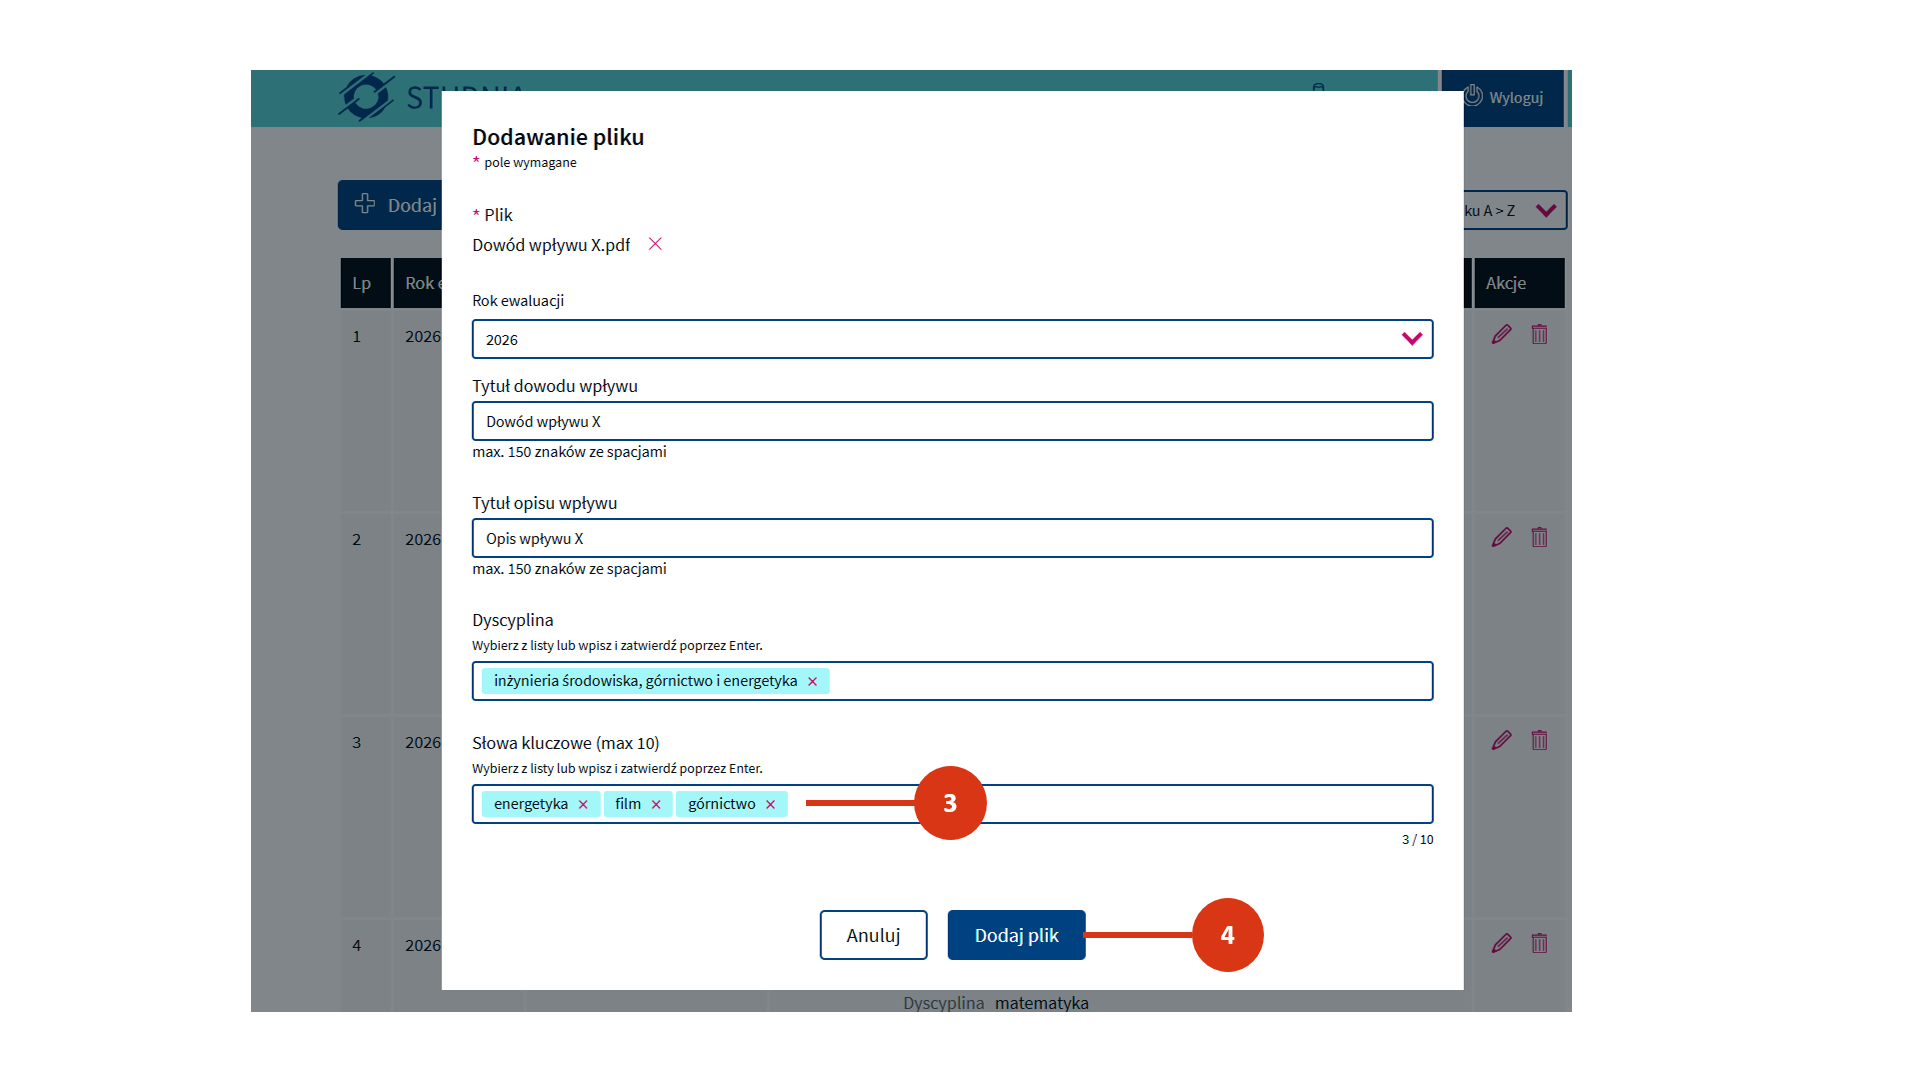Viewport: 1920px width, 1080px height.
Task: Click the Dodaj button with plus icon
Action: [x=392, y=205]
